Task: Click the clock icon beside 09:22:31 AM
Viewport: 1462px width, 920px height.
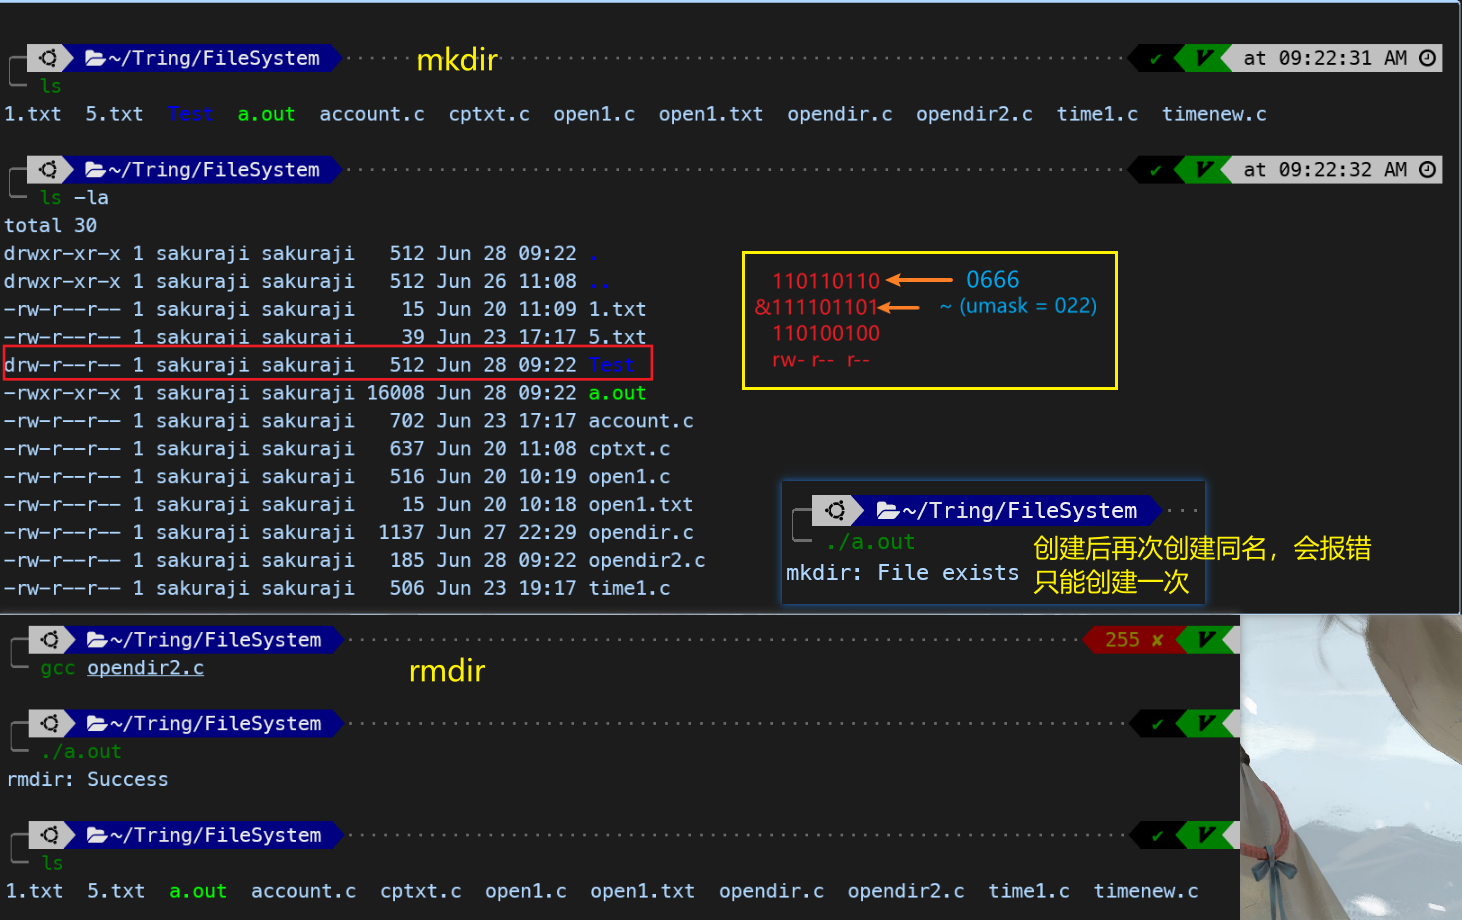Action: (1428, 58)
